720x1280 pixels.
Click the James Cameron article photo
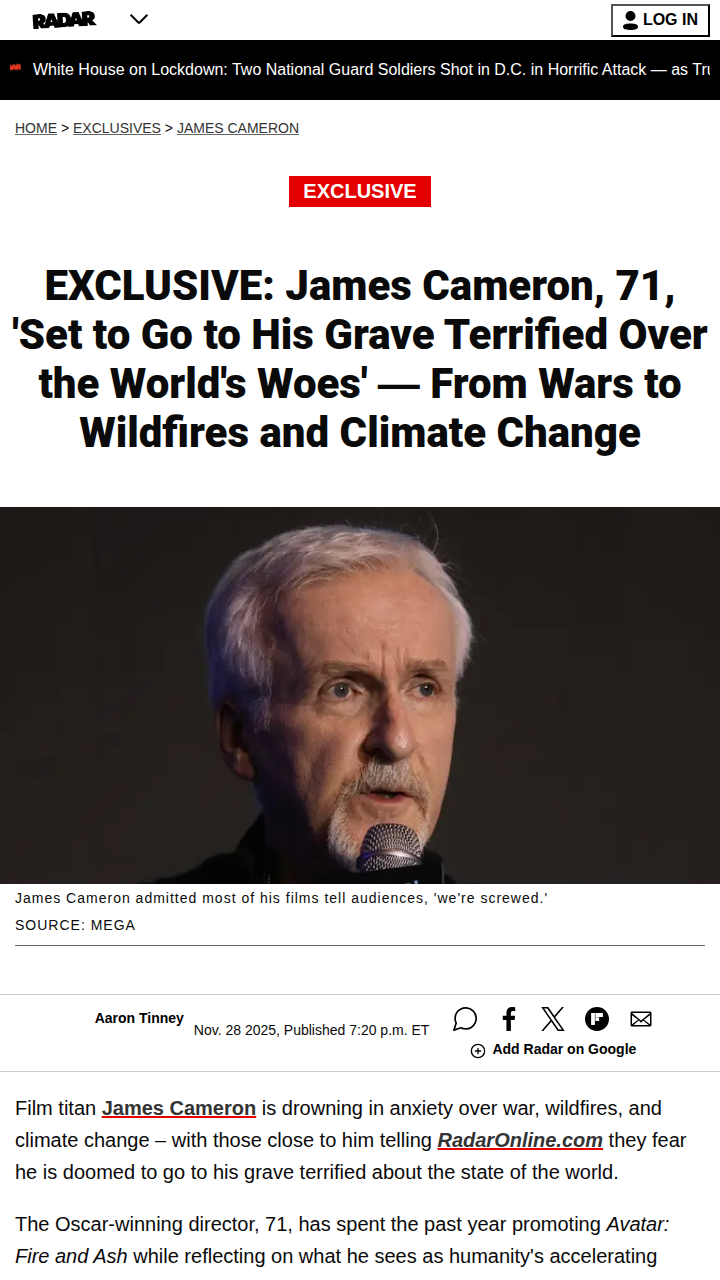tap(360, 695)
